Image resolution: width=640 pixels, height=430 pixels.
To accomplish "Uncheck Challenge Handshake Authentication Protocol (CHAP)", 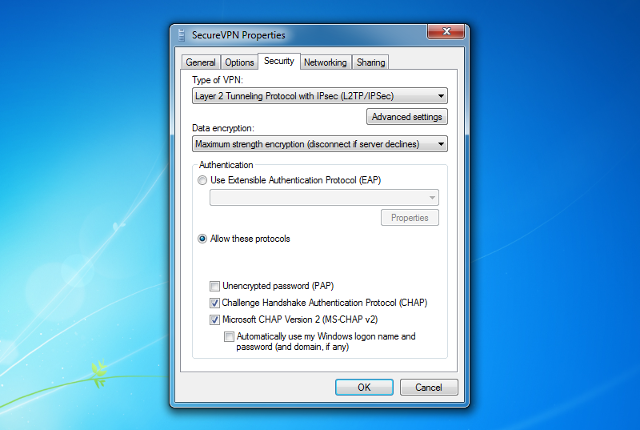I will (x=214, y=303).
